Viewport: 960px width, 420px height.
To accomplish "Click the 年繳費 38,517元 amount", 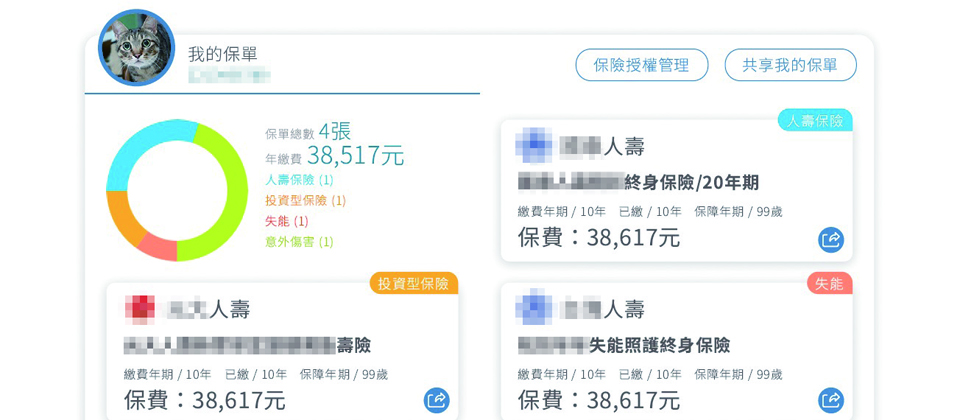I will coord(334,156).
